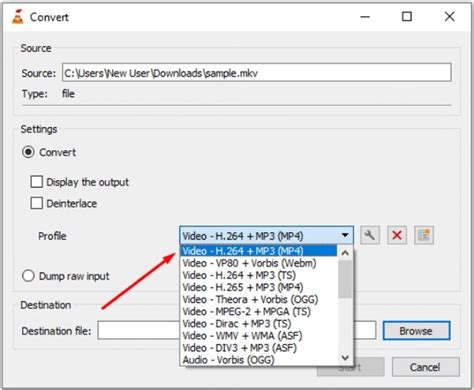Screen dimensions: 474x390
Task: Click the Cancel button
Action: [x=425, y=367]
